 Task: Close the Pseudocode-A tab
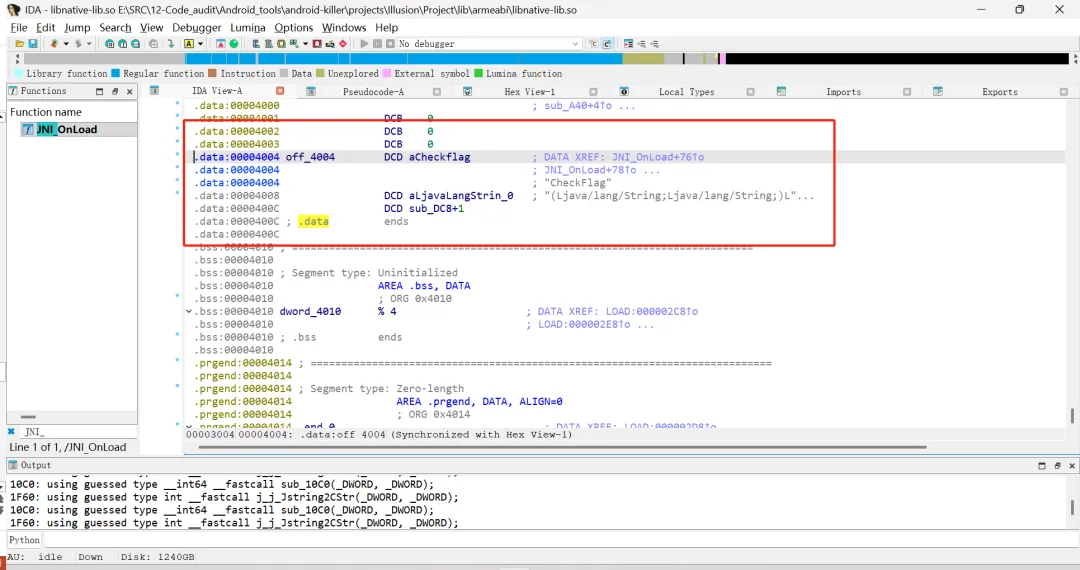tap(437, 92)
